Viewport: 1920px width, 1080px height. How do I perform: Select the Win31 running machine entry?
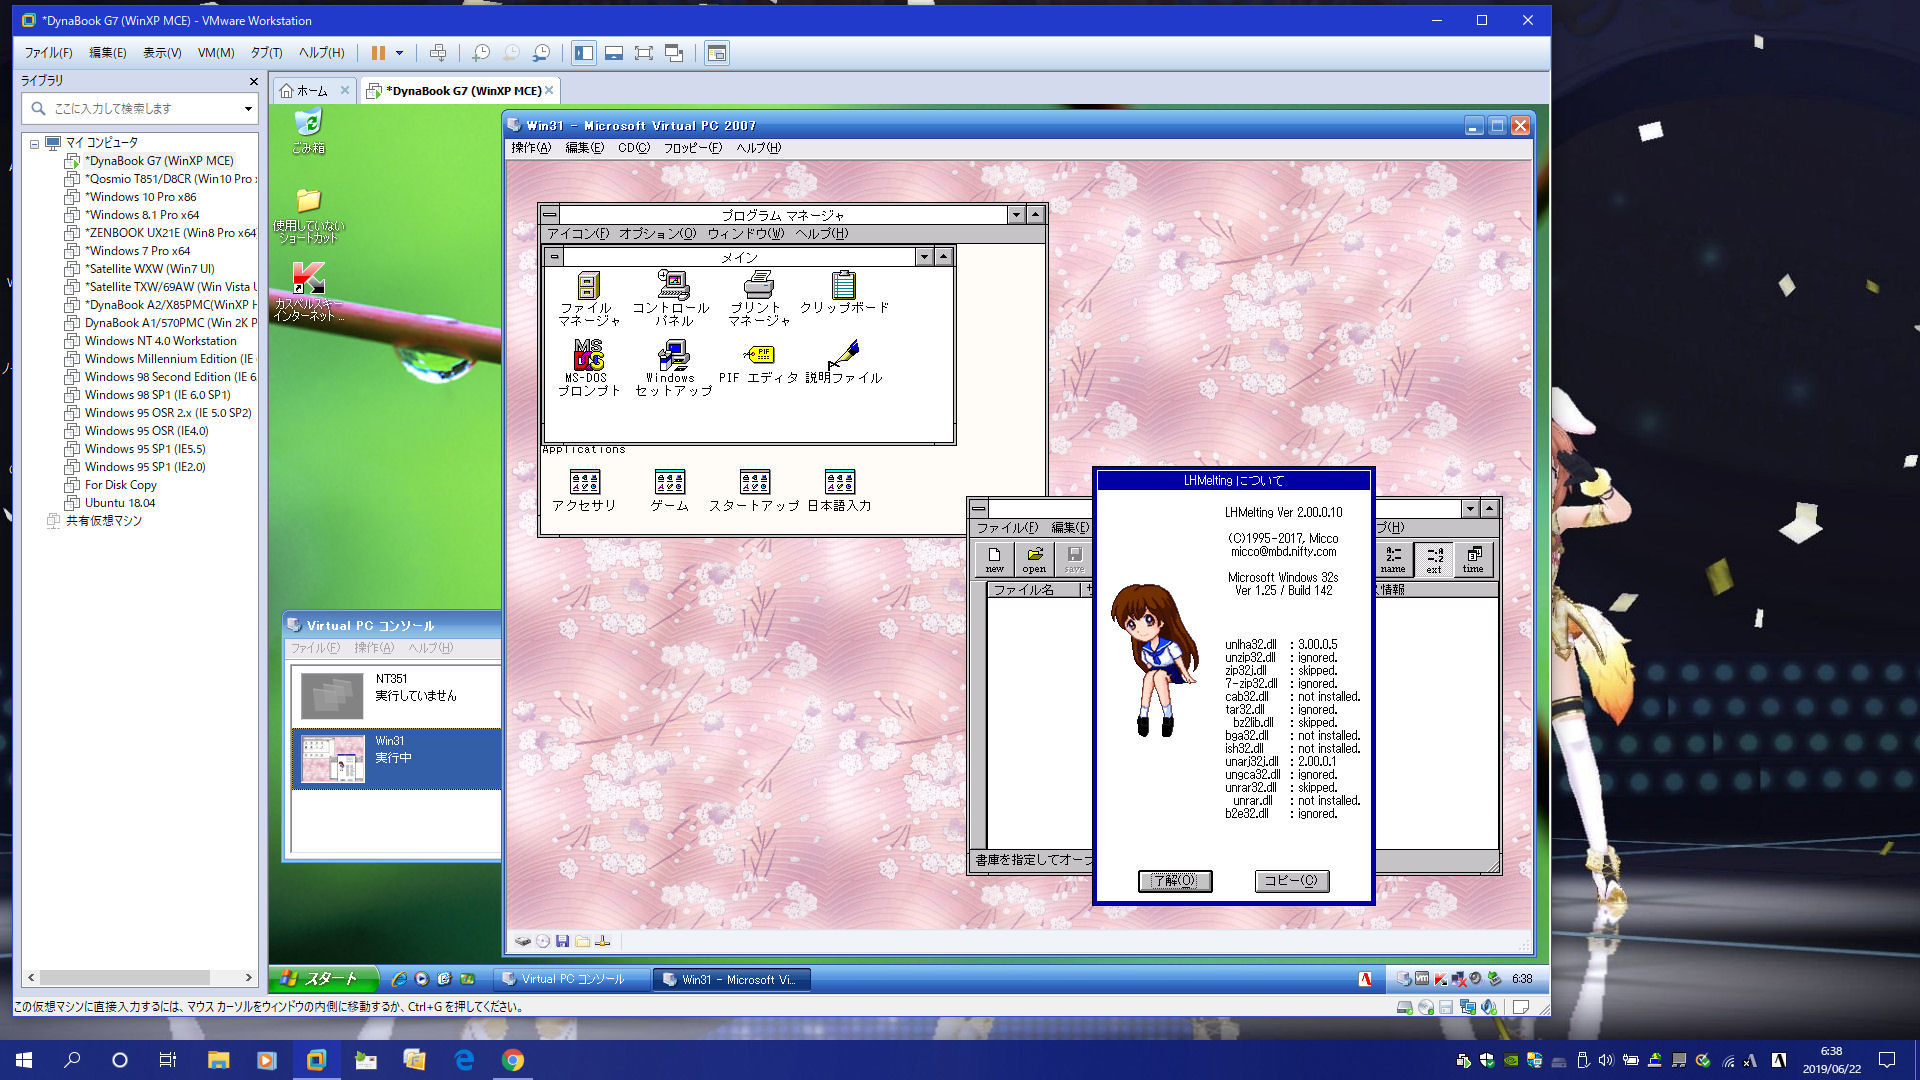(396, 758)
